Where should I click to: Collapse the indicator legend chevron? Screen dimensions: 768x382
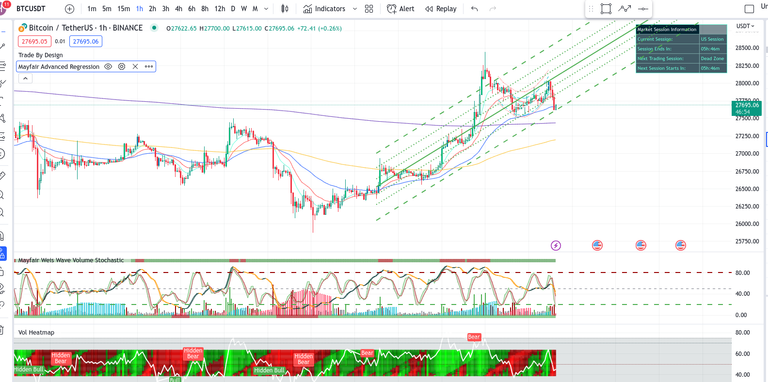pyautogui.click(x=25, y=78)
